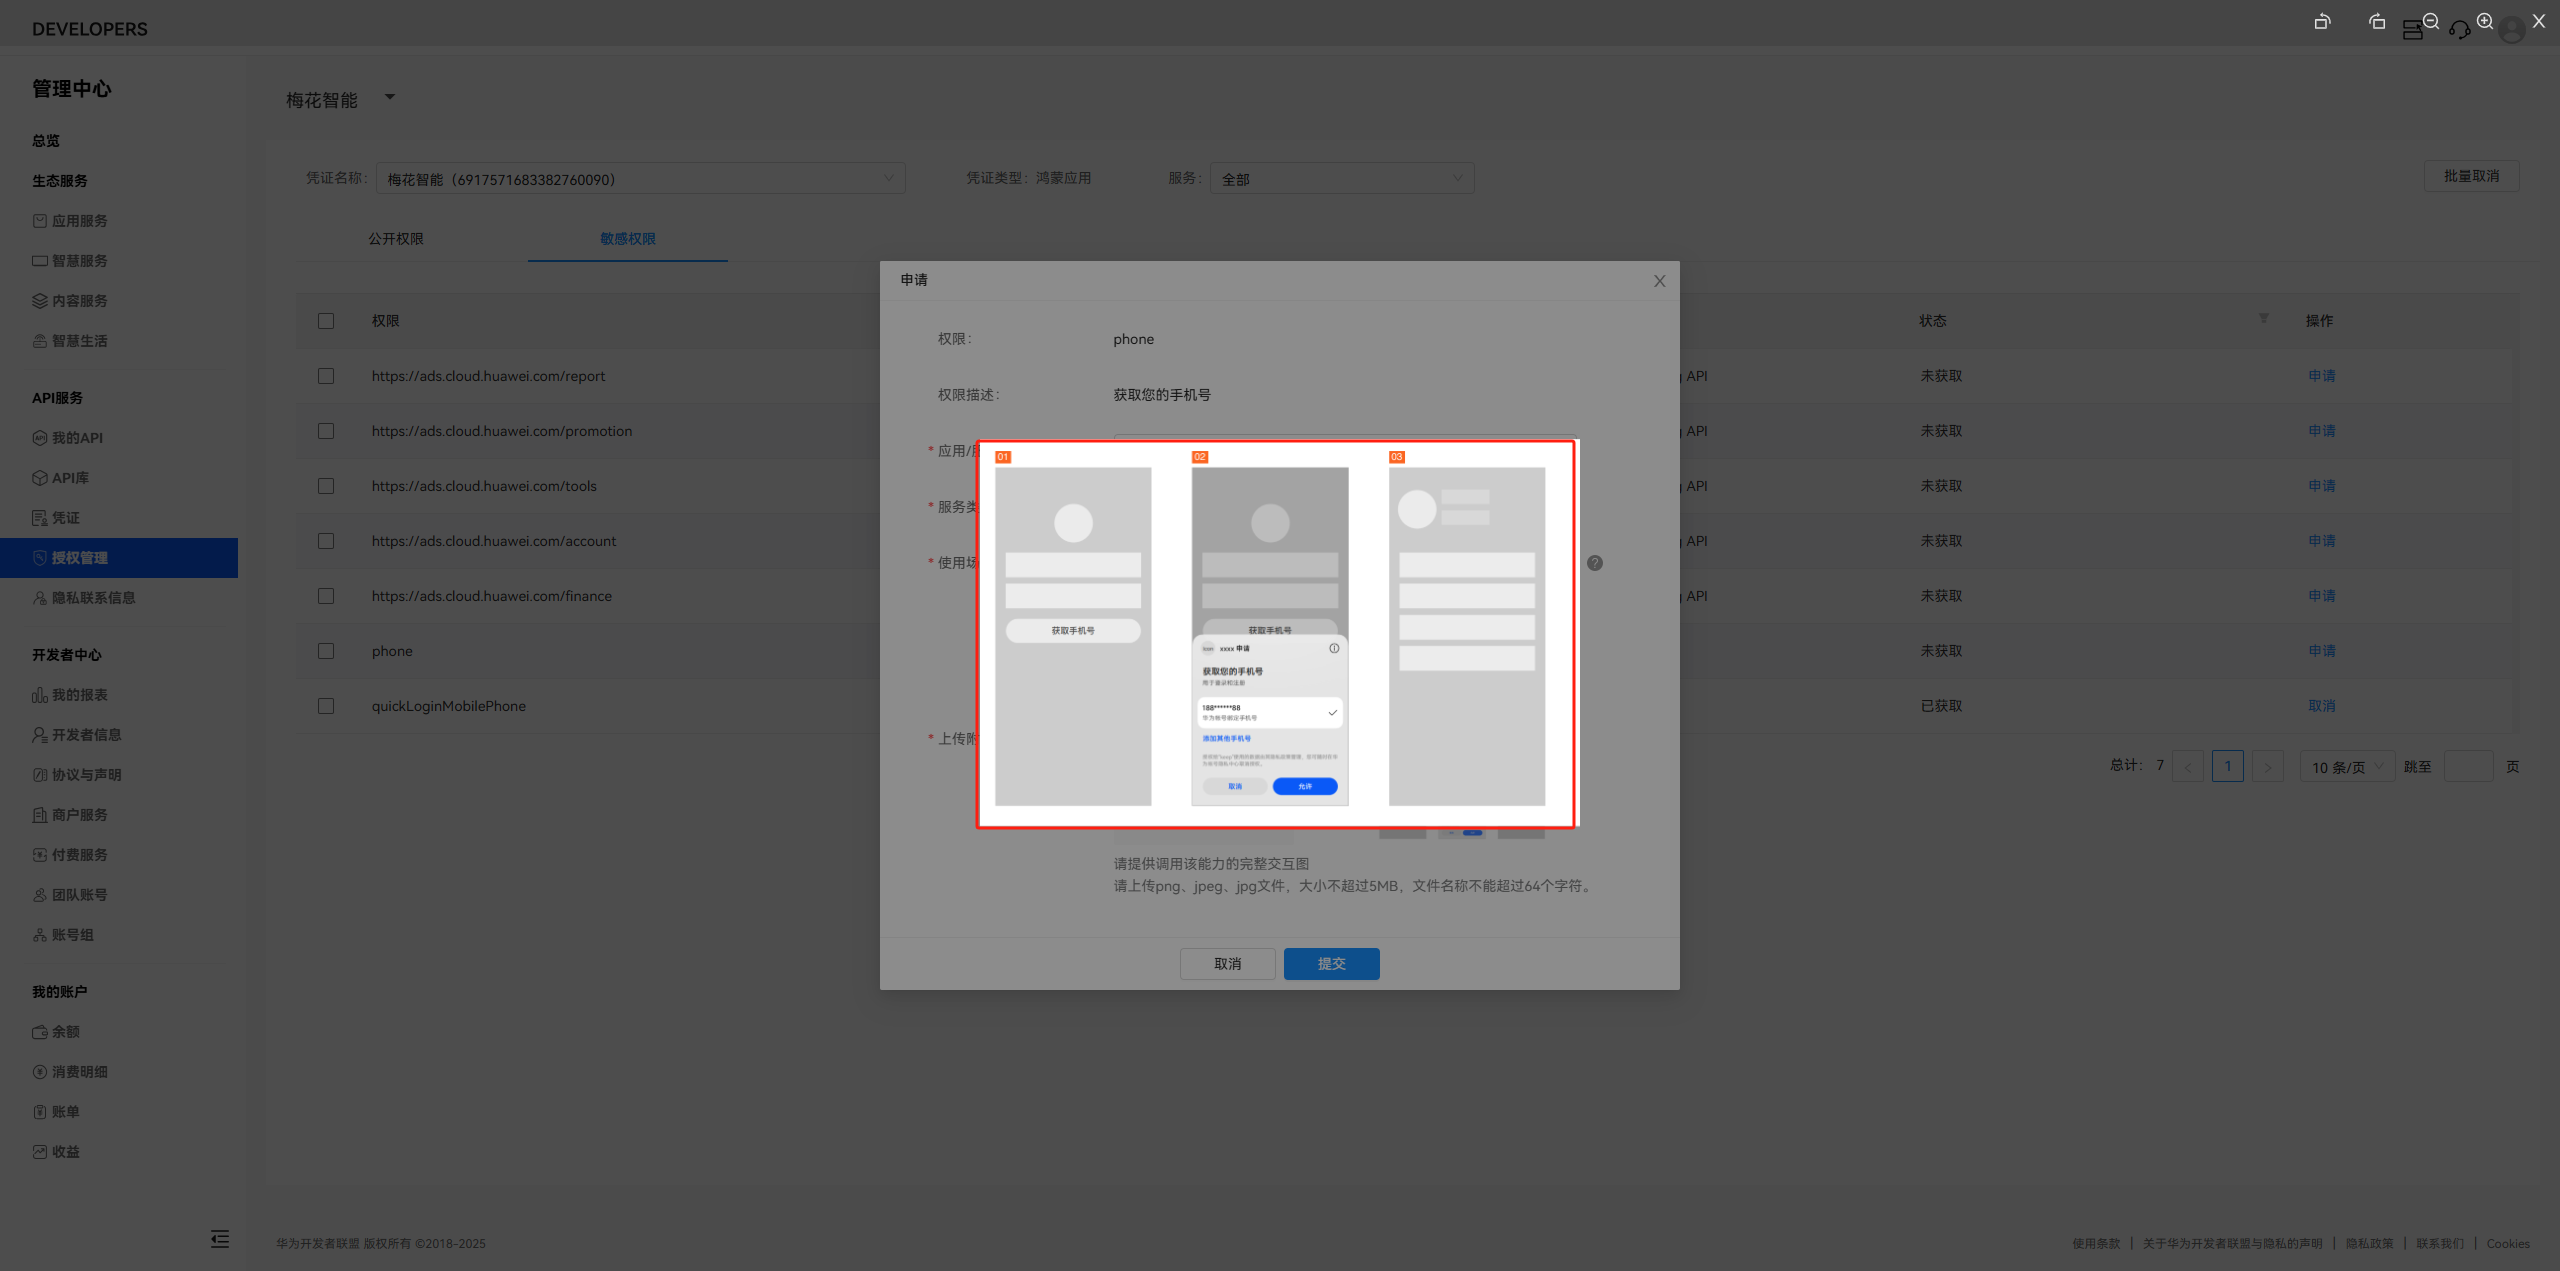Close the 申请 dialog with its X
The image size is (2560, 1271).
point(1659,281)
